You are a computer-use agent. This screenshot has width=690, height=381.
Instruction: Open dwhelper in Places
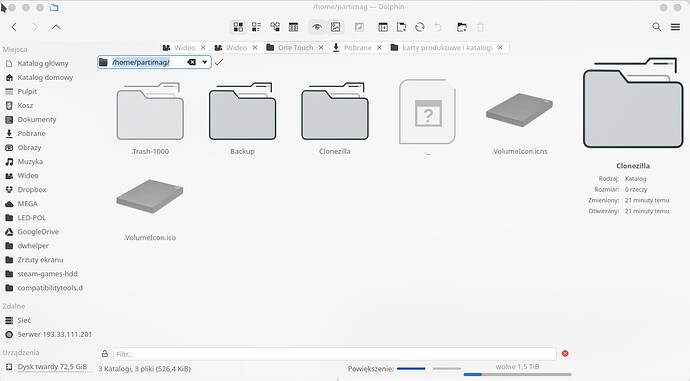[x=33, y=246]
